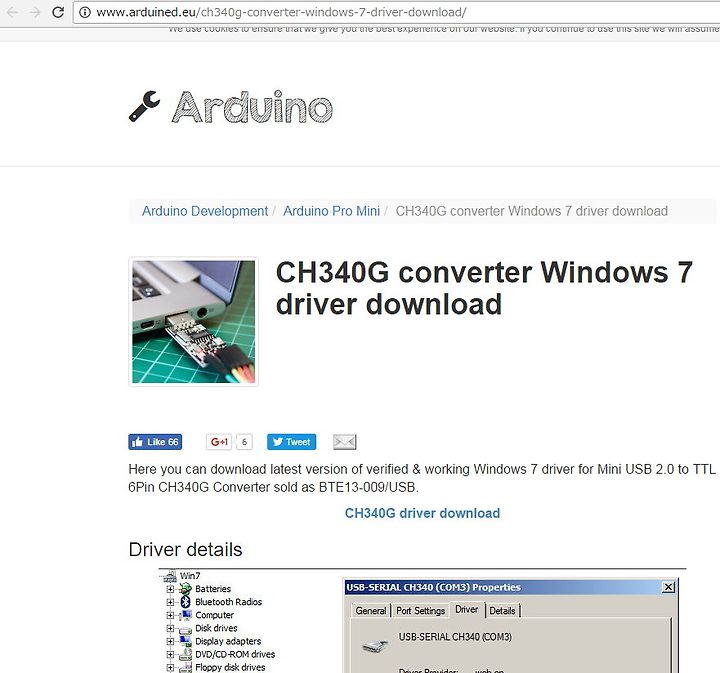The image size is (720, 673).
Task: Expand the Display adapters tree node
Action: pos(170,642)
